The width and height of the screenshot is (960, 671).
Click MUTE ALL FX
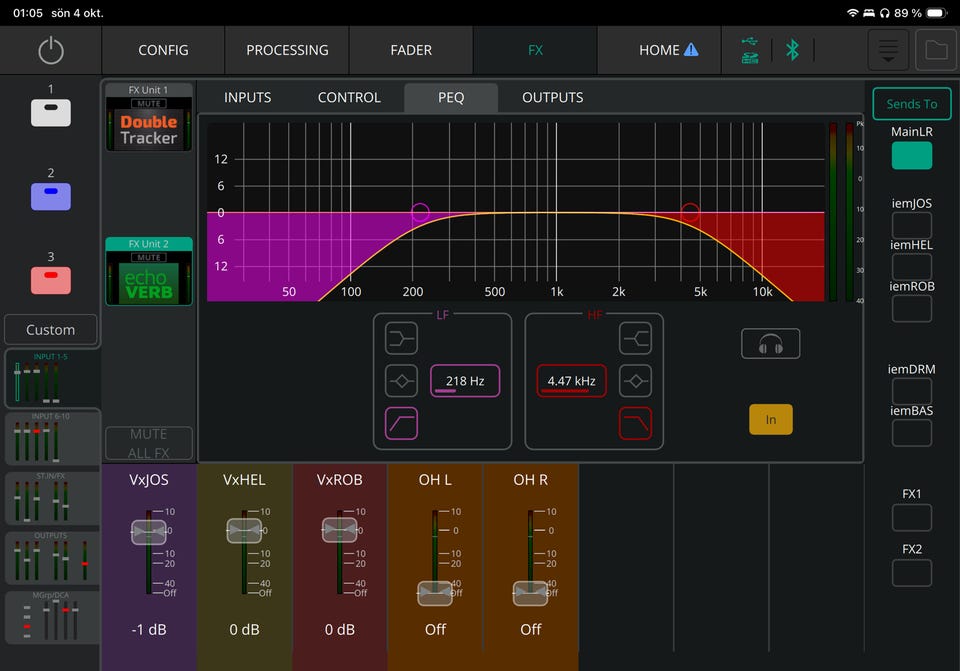(x=149, y=443)
